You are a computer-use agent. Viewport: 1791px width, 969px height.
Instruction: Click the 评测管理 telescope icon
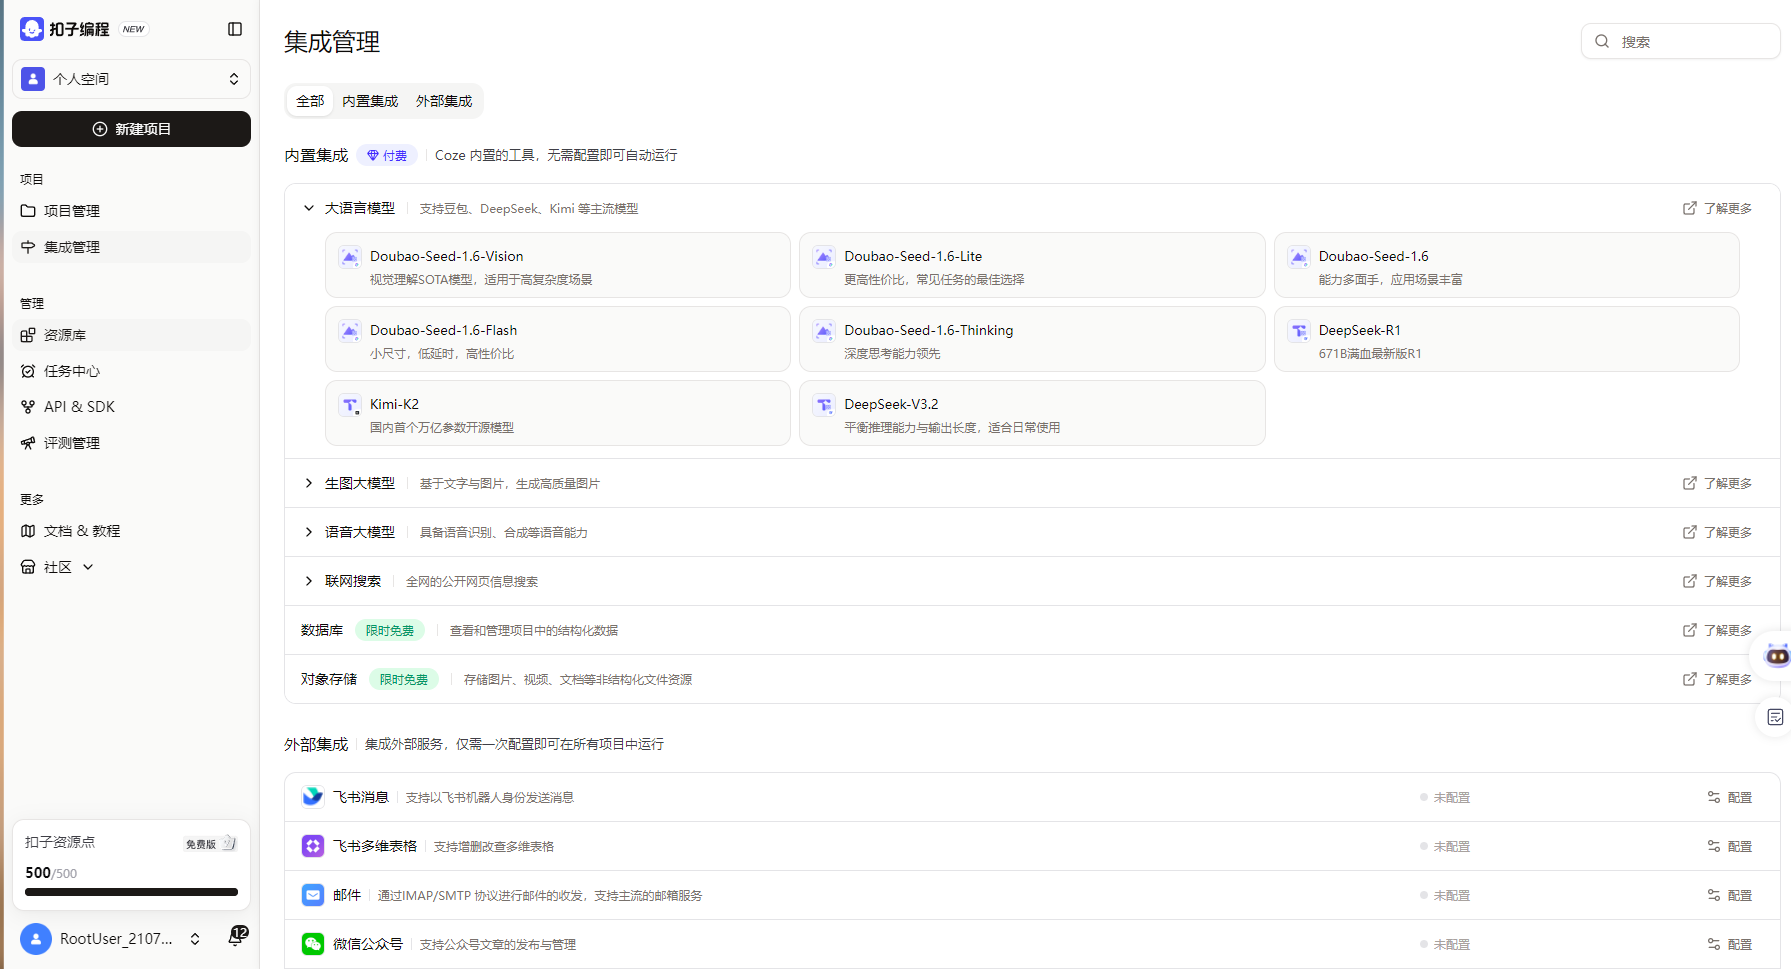tap(28, 443)
